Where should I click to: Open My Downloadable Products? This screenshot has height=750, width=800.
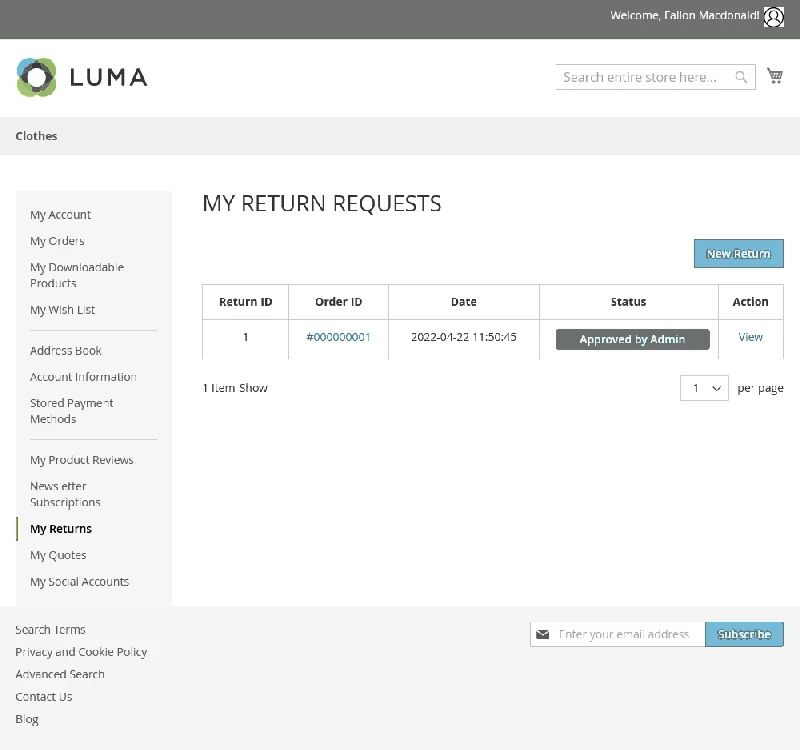pyautogui.click(x=77, y=275)
